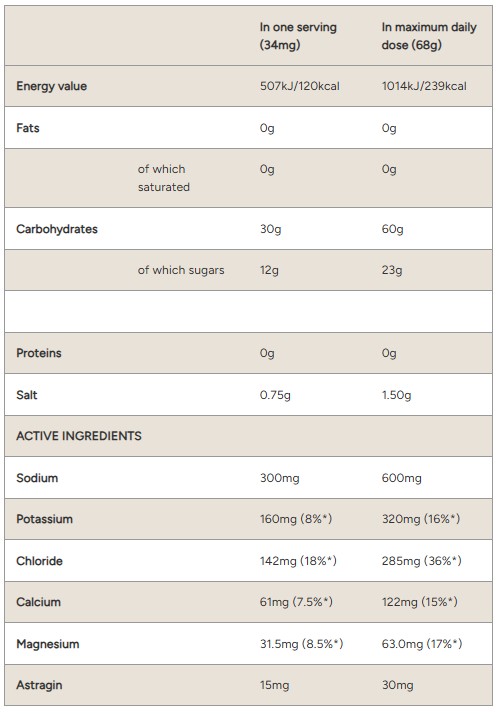Viewport: 498px width, 715px height.
Task: Select the Potassium 160mg (8%*) cell
Action: tap(296, 519)
